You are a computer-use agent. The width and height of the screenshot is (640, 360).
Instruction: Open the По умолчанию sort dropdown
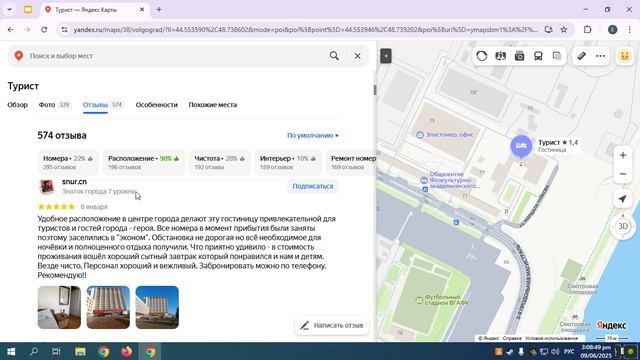click(313, 136)
